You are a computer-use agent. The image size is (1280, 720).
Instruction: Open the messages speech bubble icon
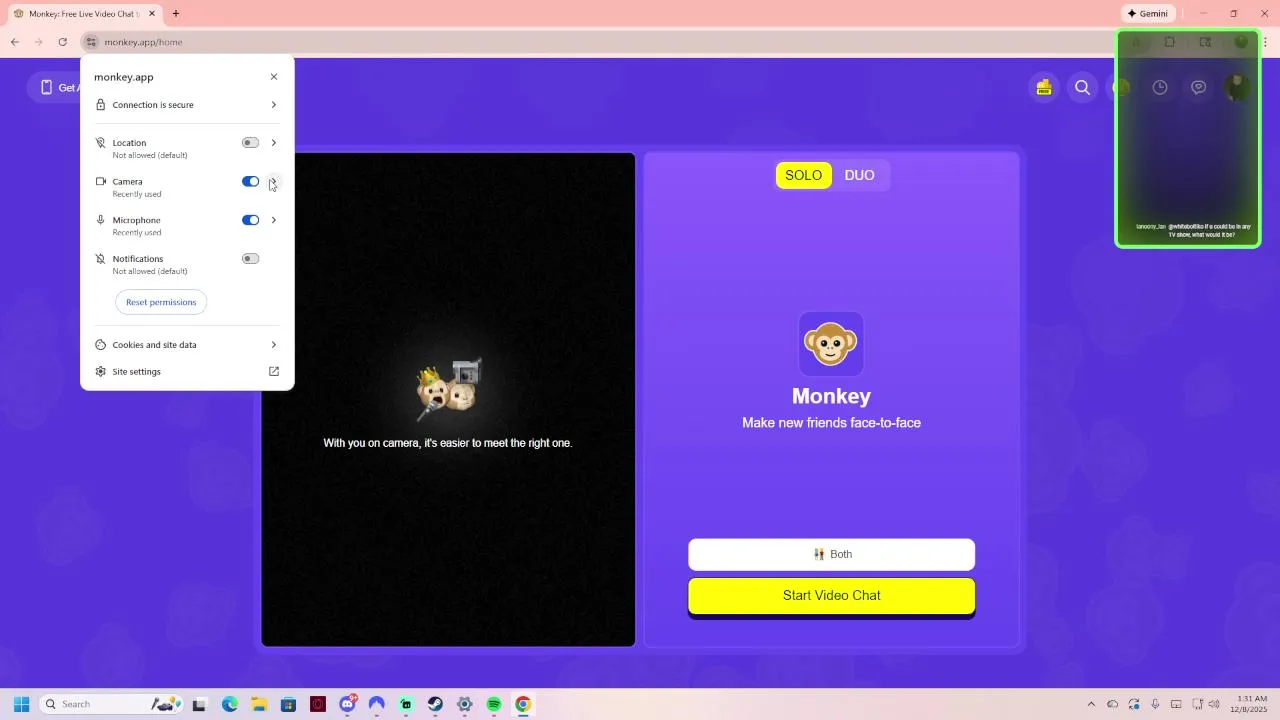(1199, 87)
